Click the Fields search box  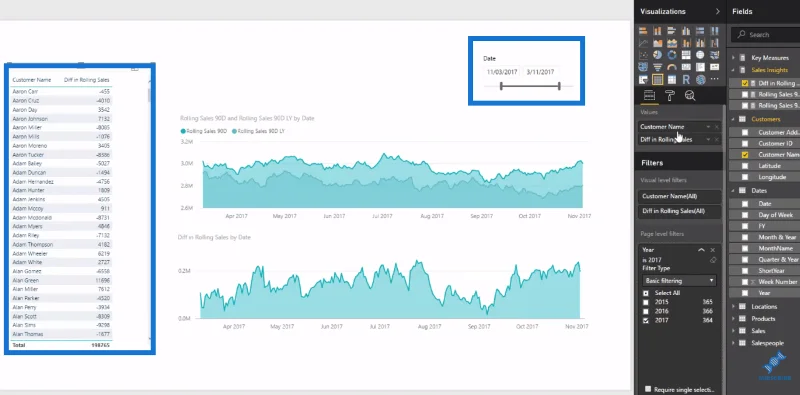click(x=765, y=35)
